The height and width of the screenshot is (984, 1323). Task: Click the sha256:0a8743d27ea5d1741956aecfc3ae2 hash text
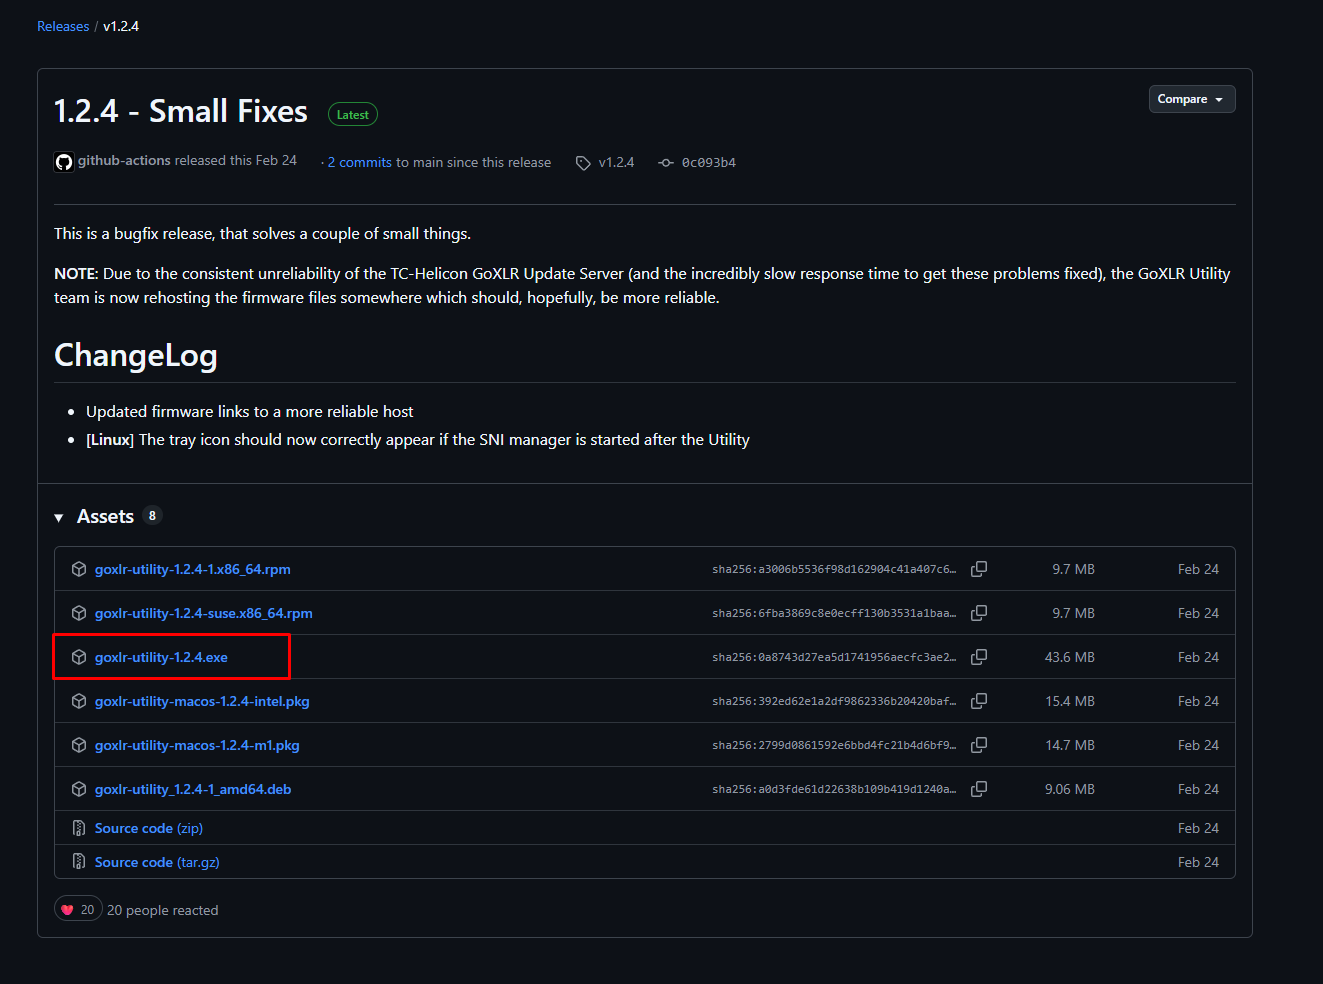click(834, 657)
